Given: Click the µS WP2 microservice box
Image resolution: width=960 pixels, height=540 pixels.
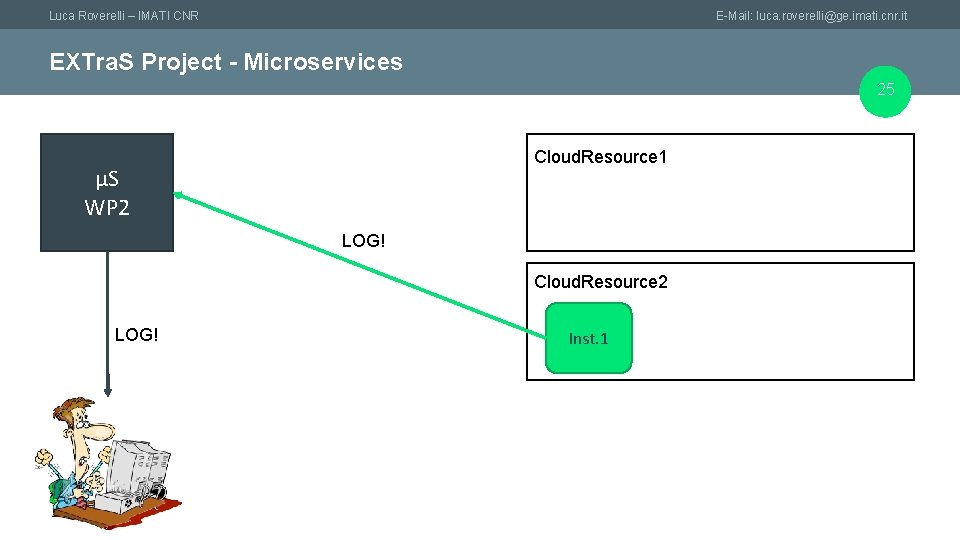Looking at the screenshot, I should pyautogui.click(x=107, y=192).
